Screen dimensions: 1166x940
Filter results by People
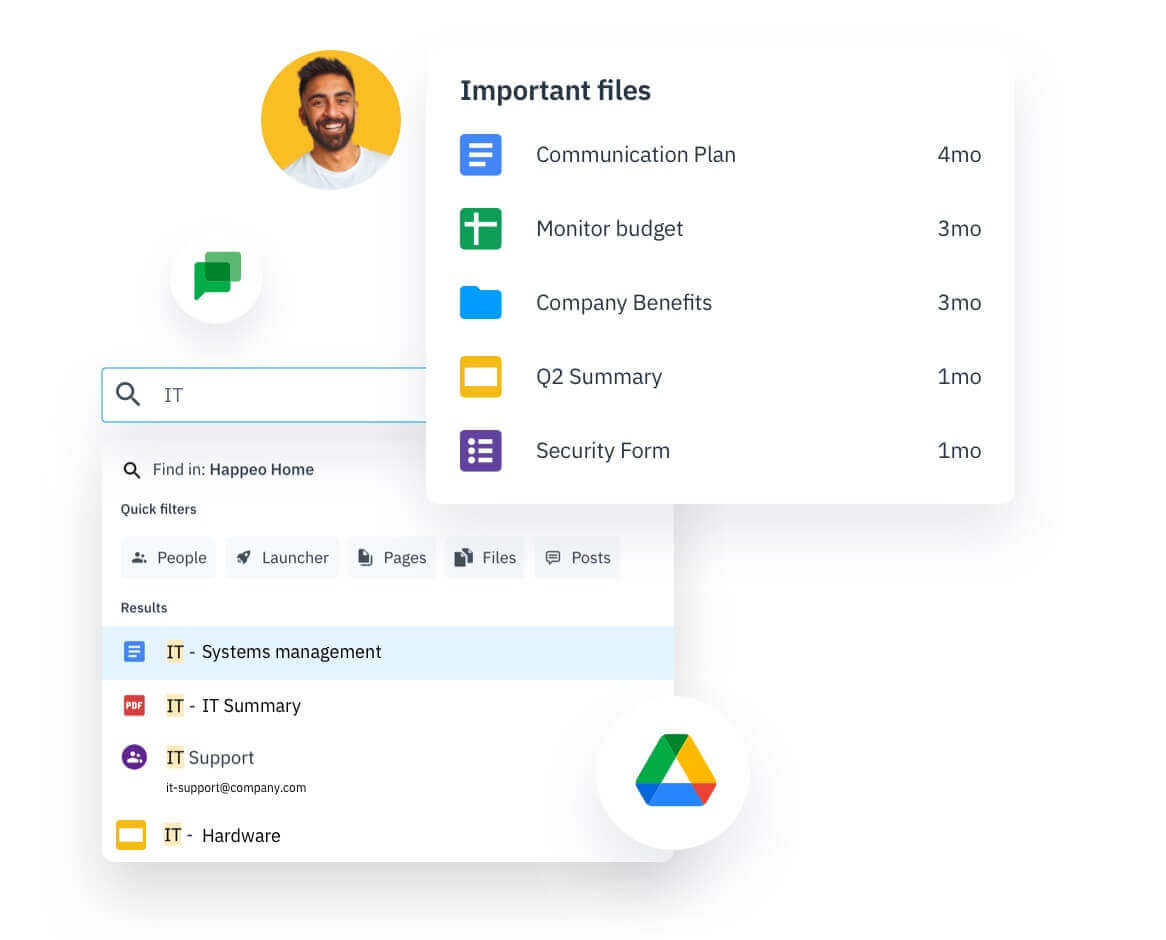168,558
